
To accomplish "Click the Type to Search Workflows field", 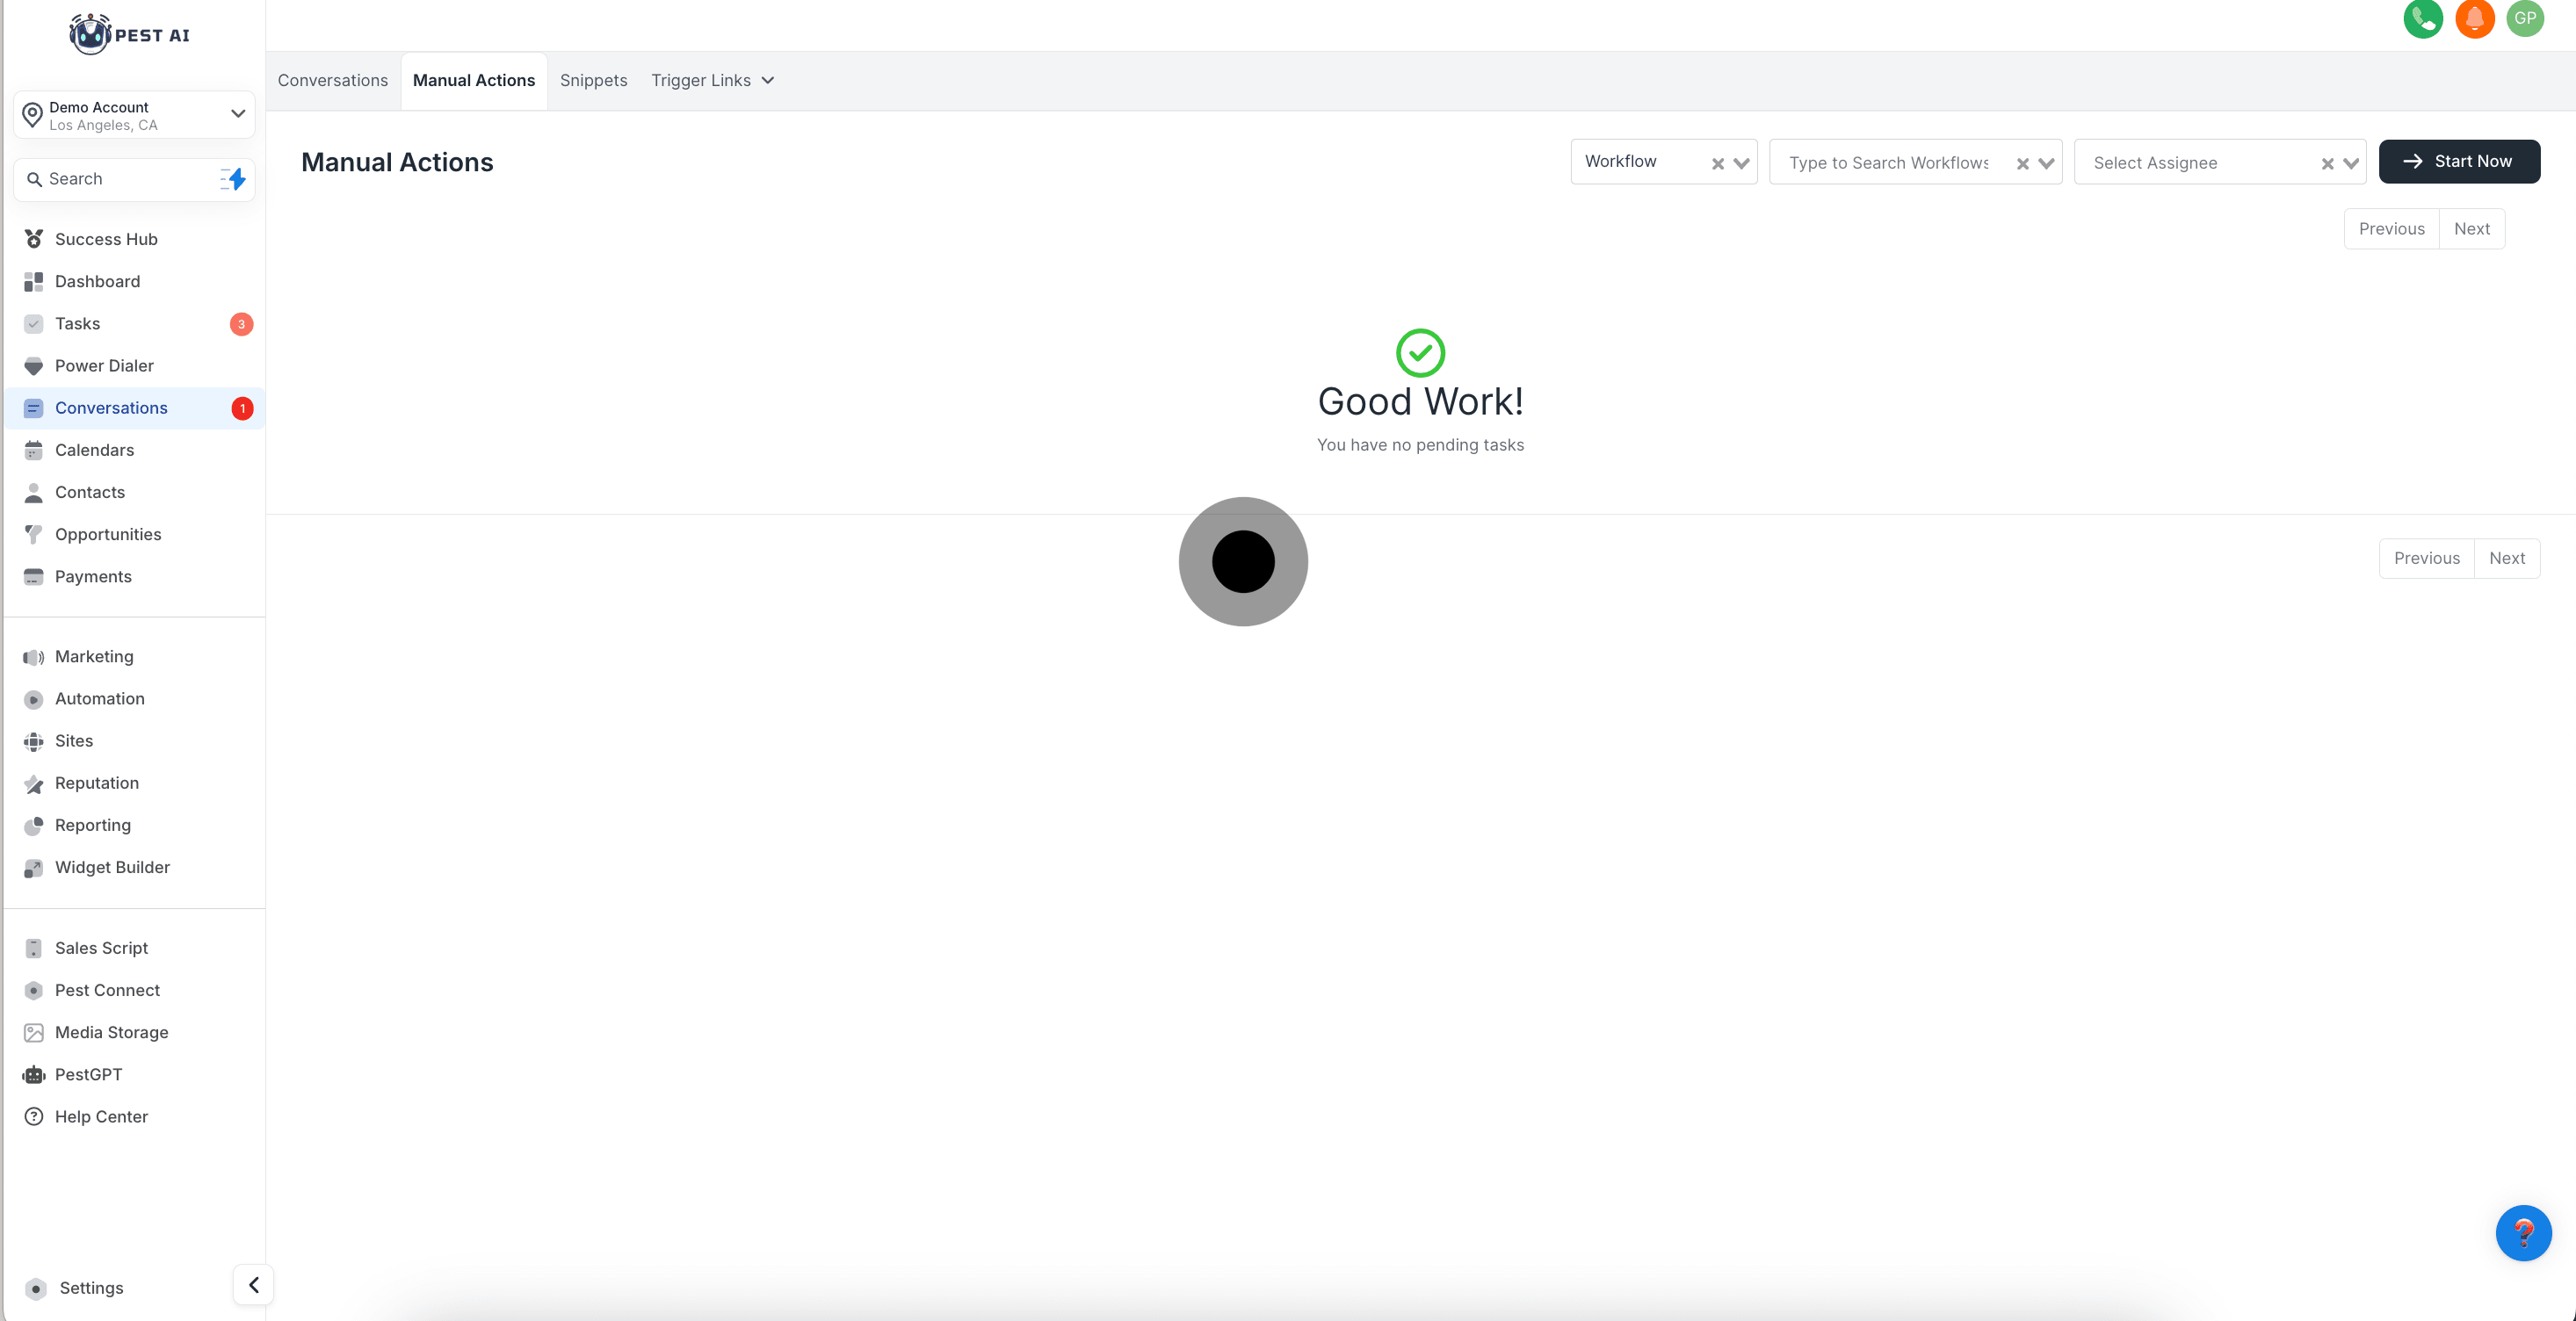I will pos(1888,162).
